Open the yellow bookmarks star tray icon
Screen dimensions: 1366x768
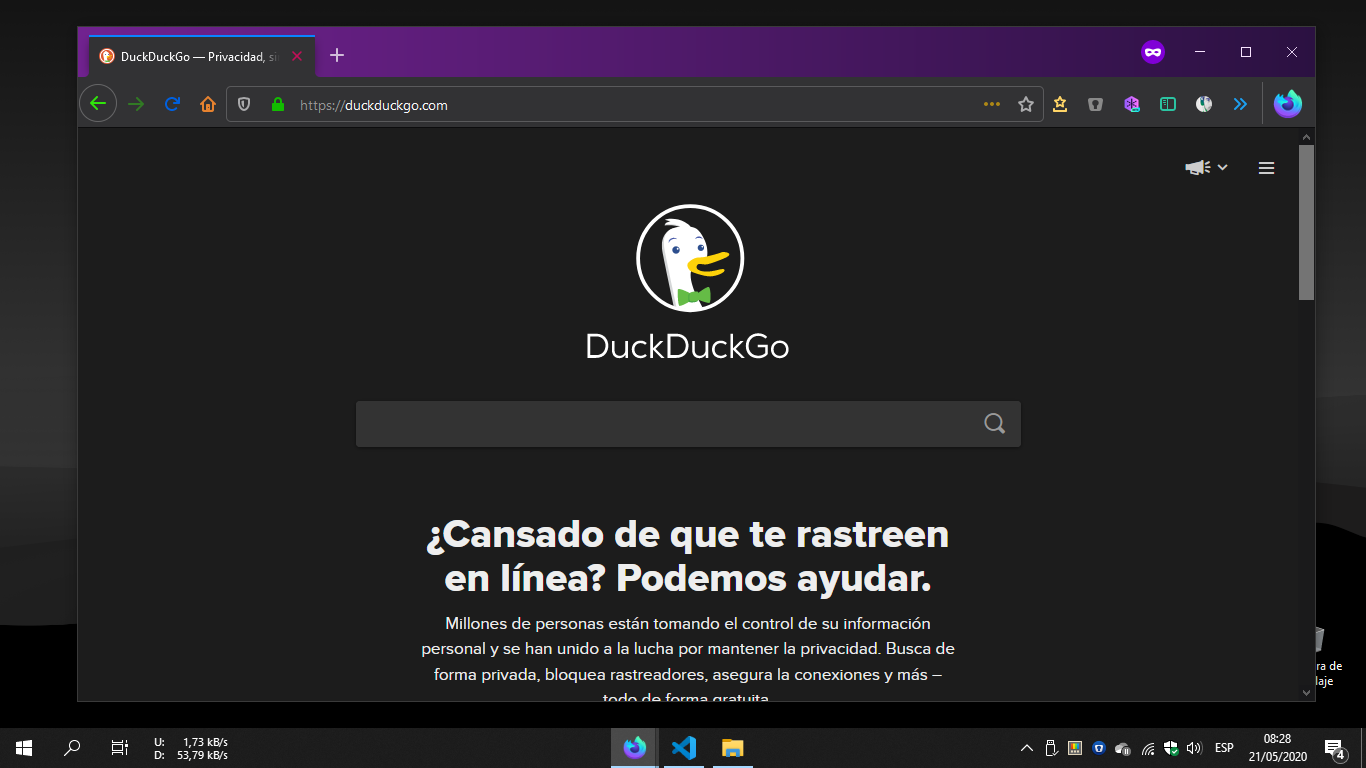click(x=1060, y=104)
